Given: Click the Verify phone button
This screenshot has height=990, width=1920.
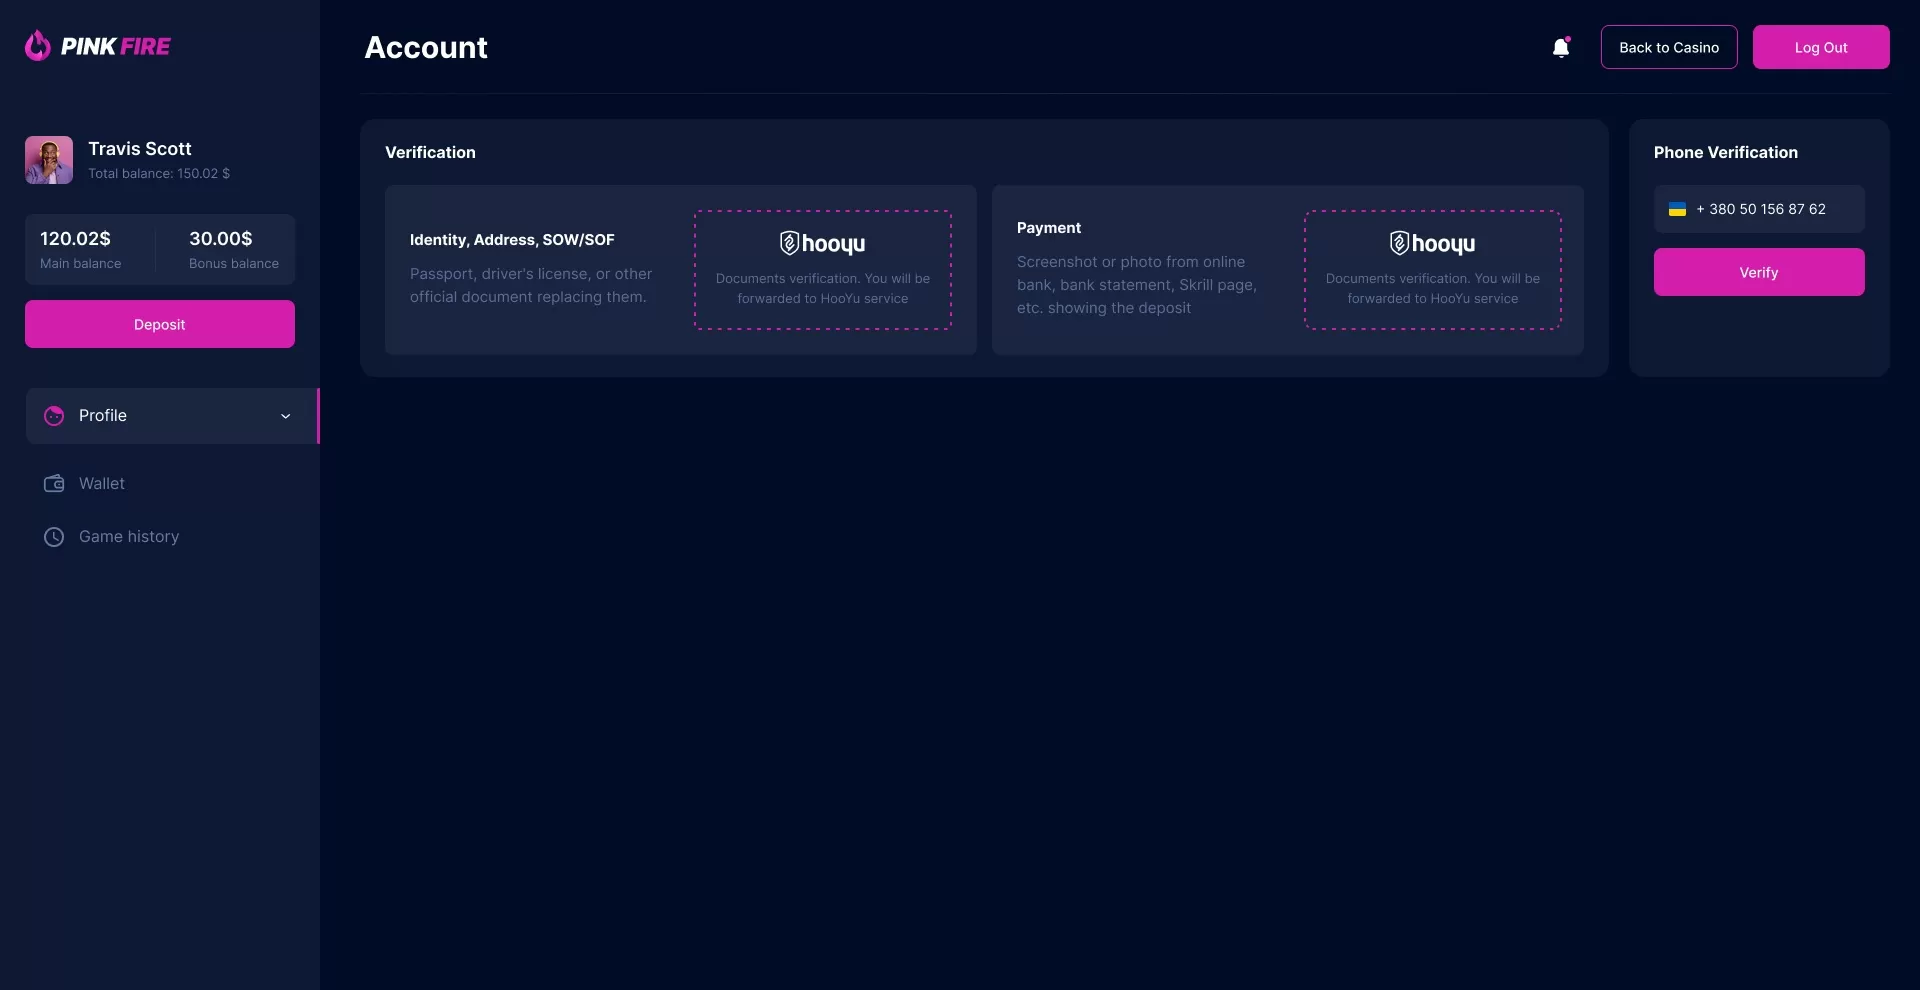Looking at the screenshot, I should point(1759,272).
